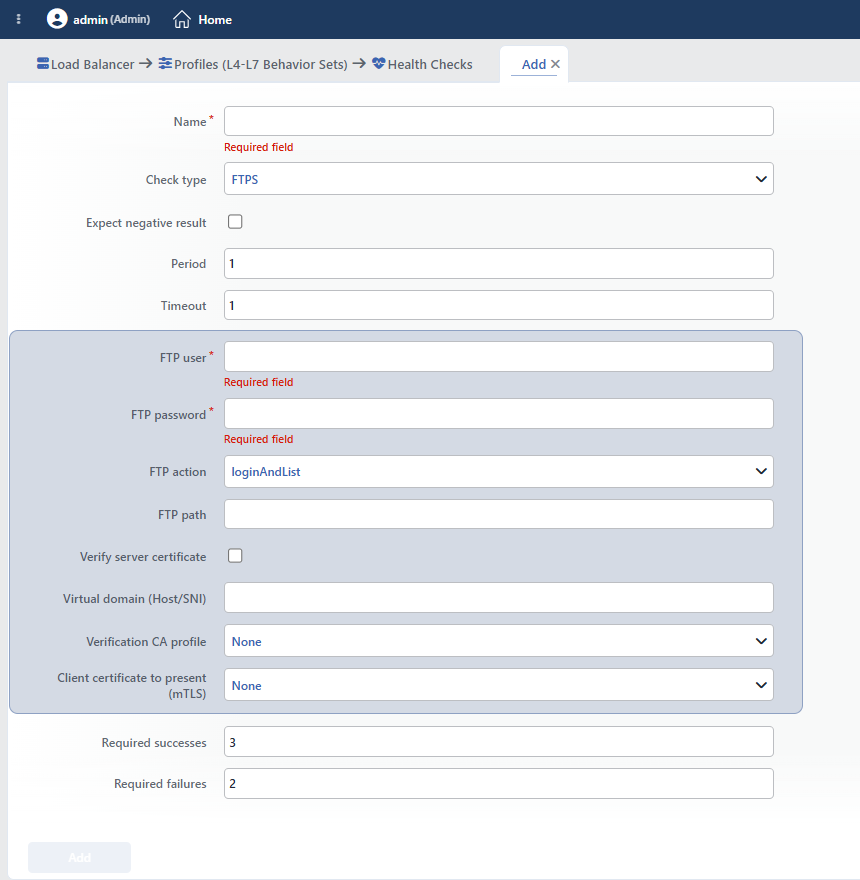Click the Health Checks heart icon
This screenshot has height=880, width=860.
378,63
